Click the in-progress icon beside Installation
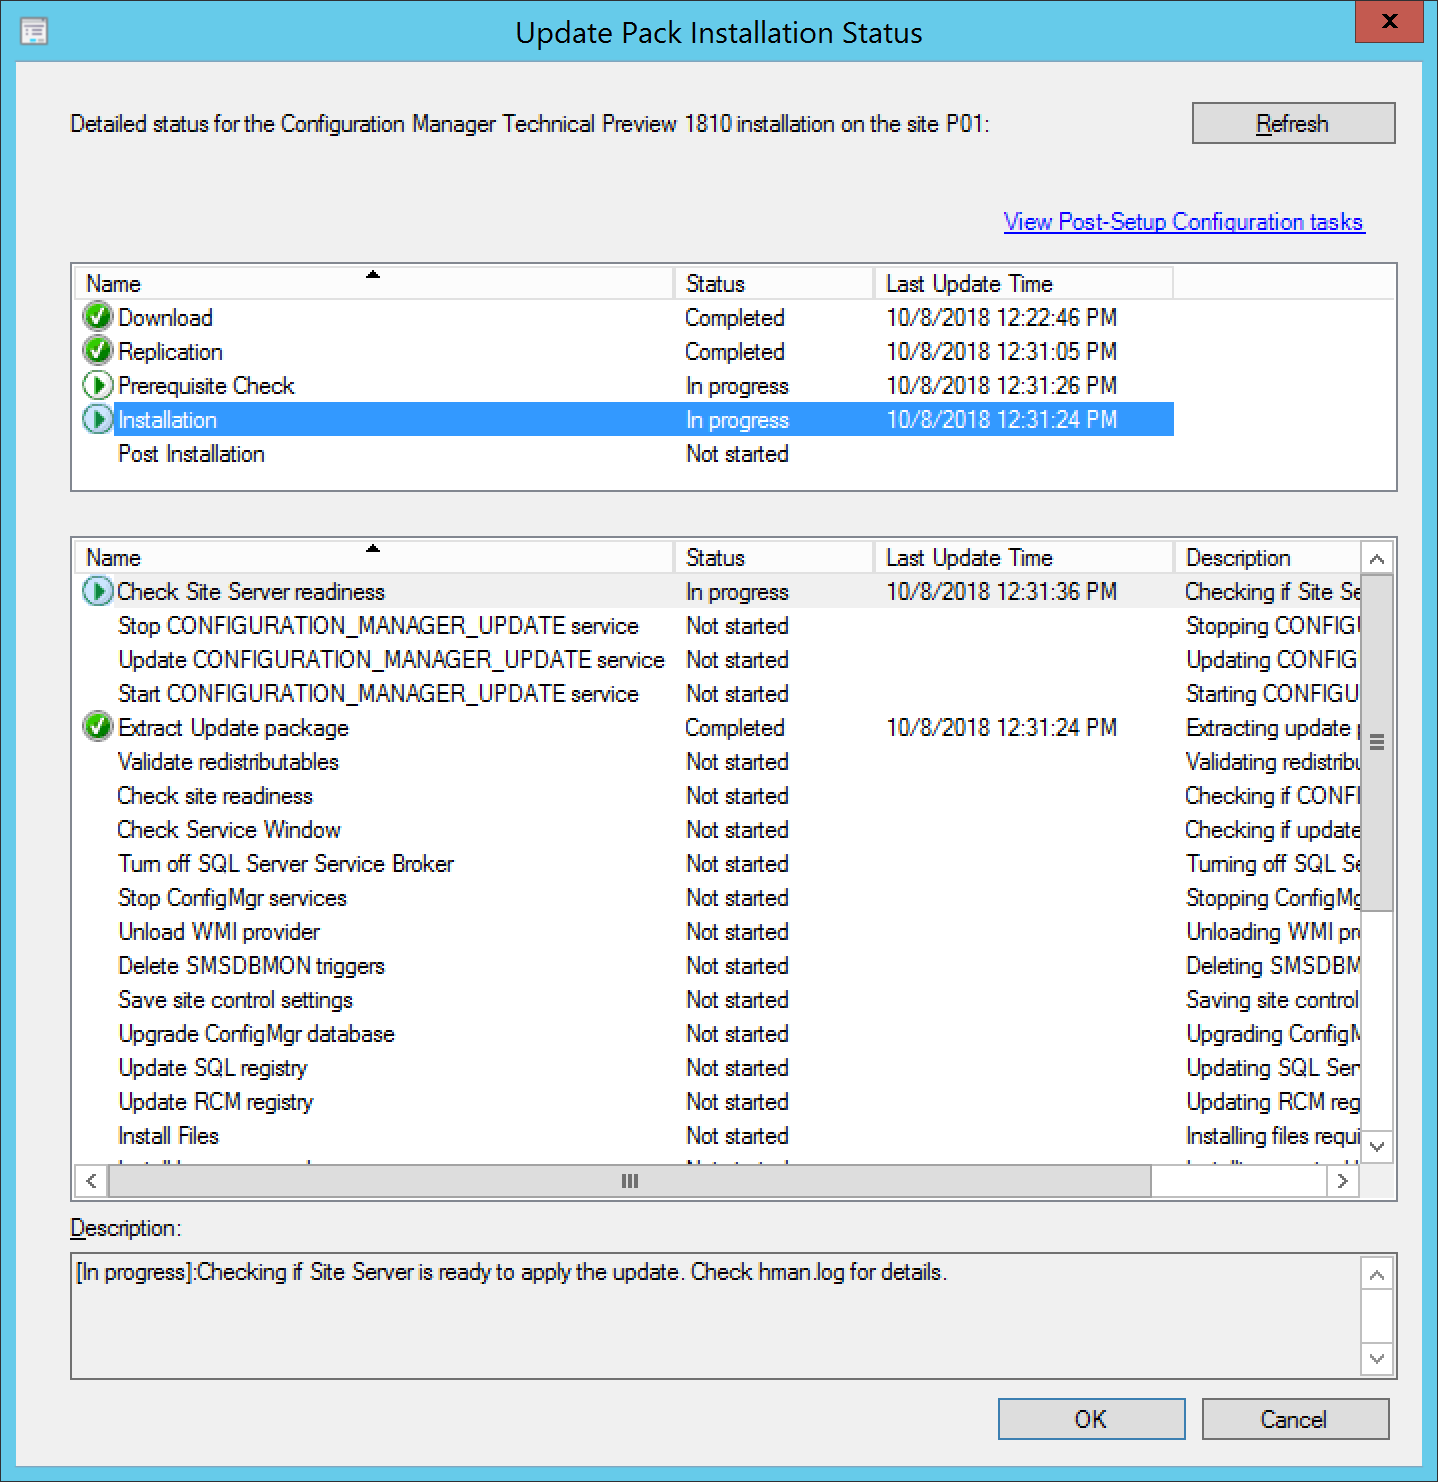The image size is (1438, 1482). point(97,420)
